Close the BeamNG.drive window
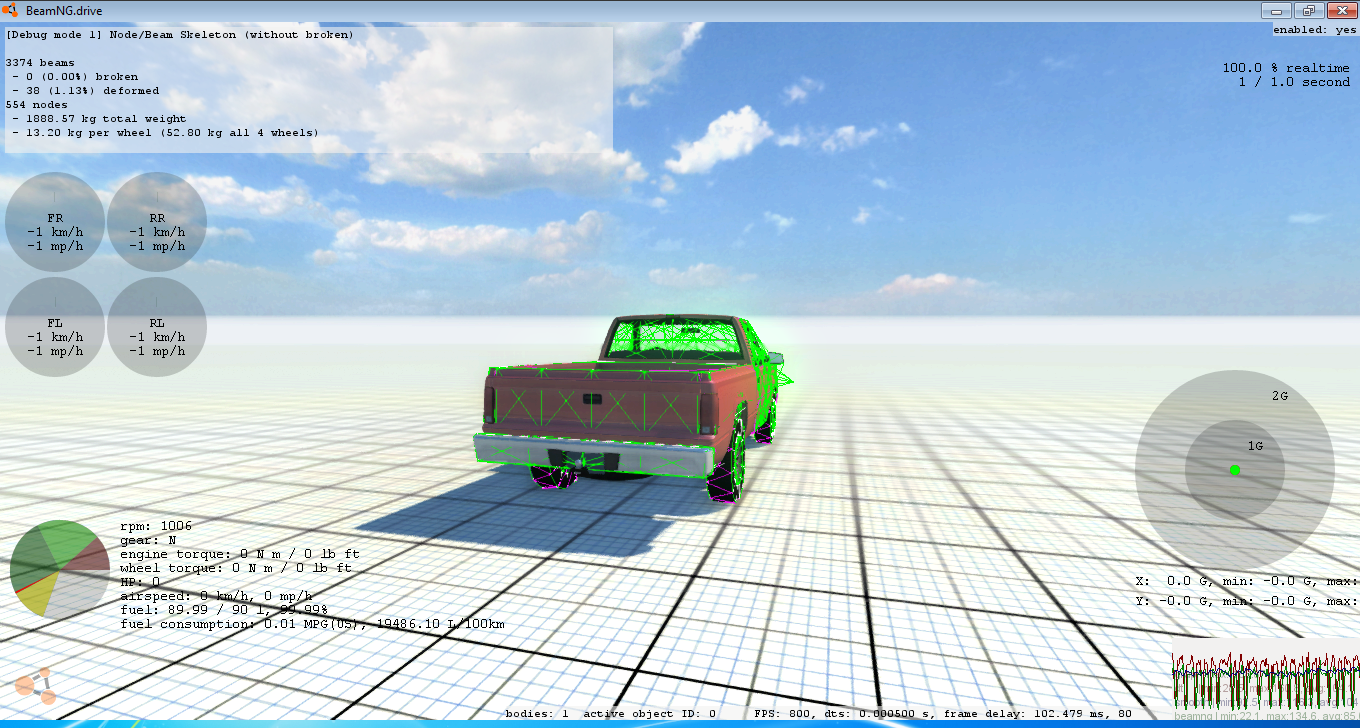Viewport: 1360px width, 728px height. click(x=1340, y=10)
